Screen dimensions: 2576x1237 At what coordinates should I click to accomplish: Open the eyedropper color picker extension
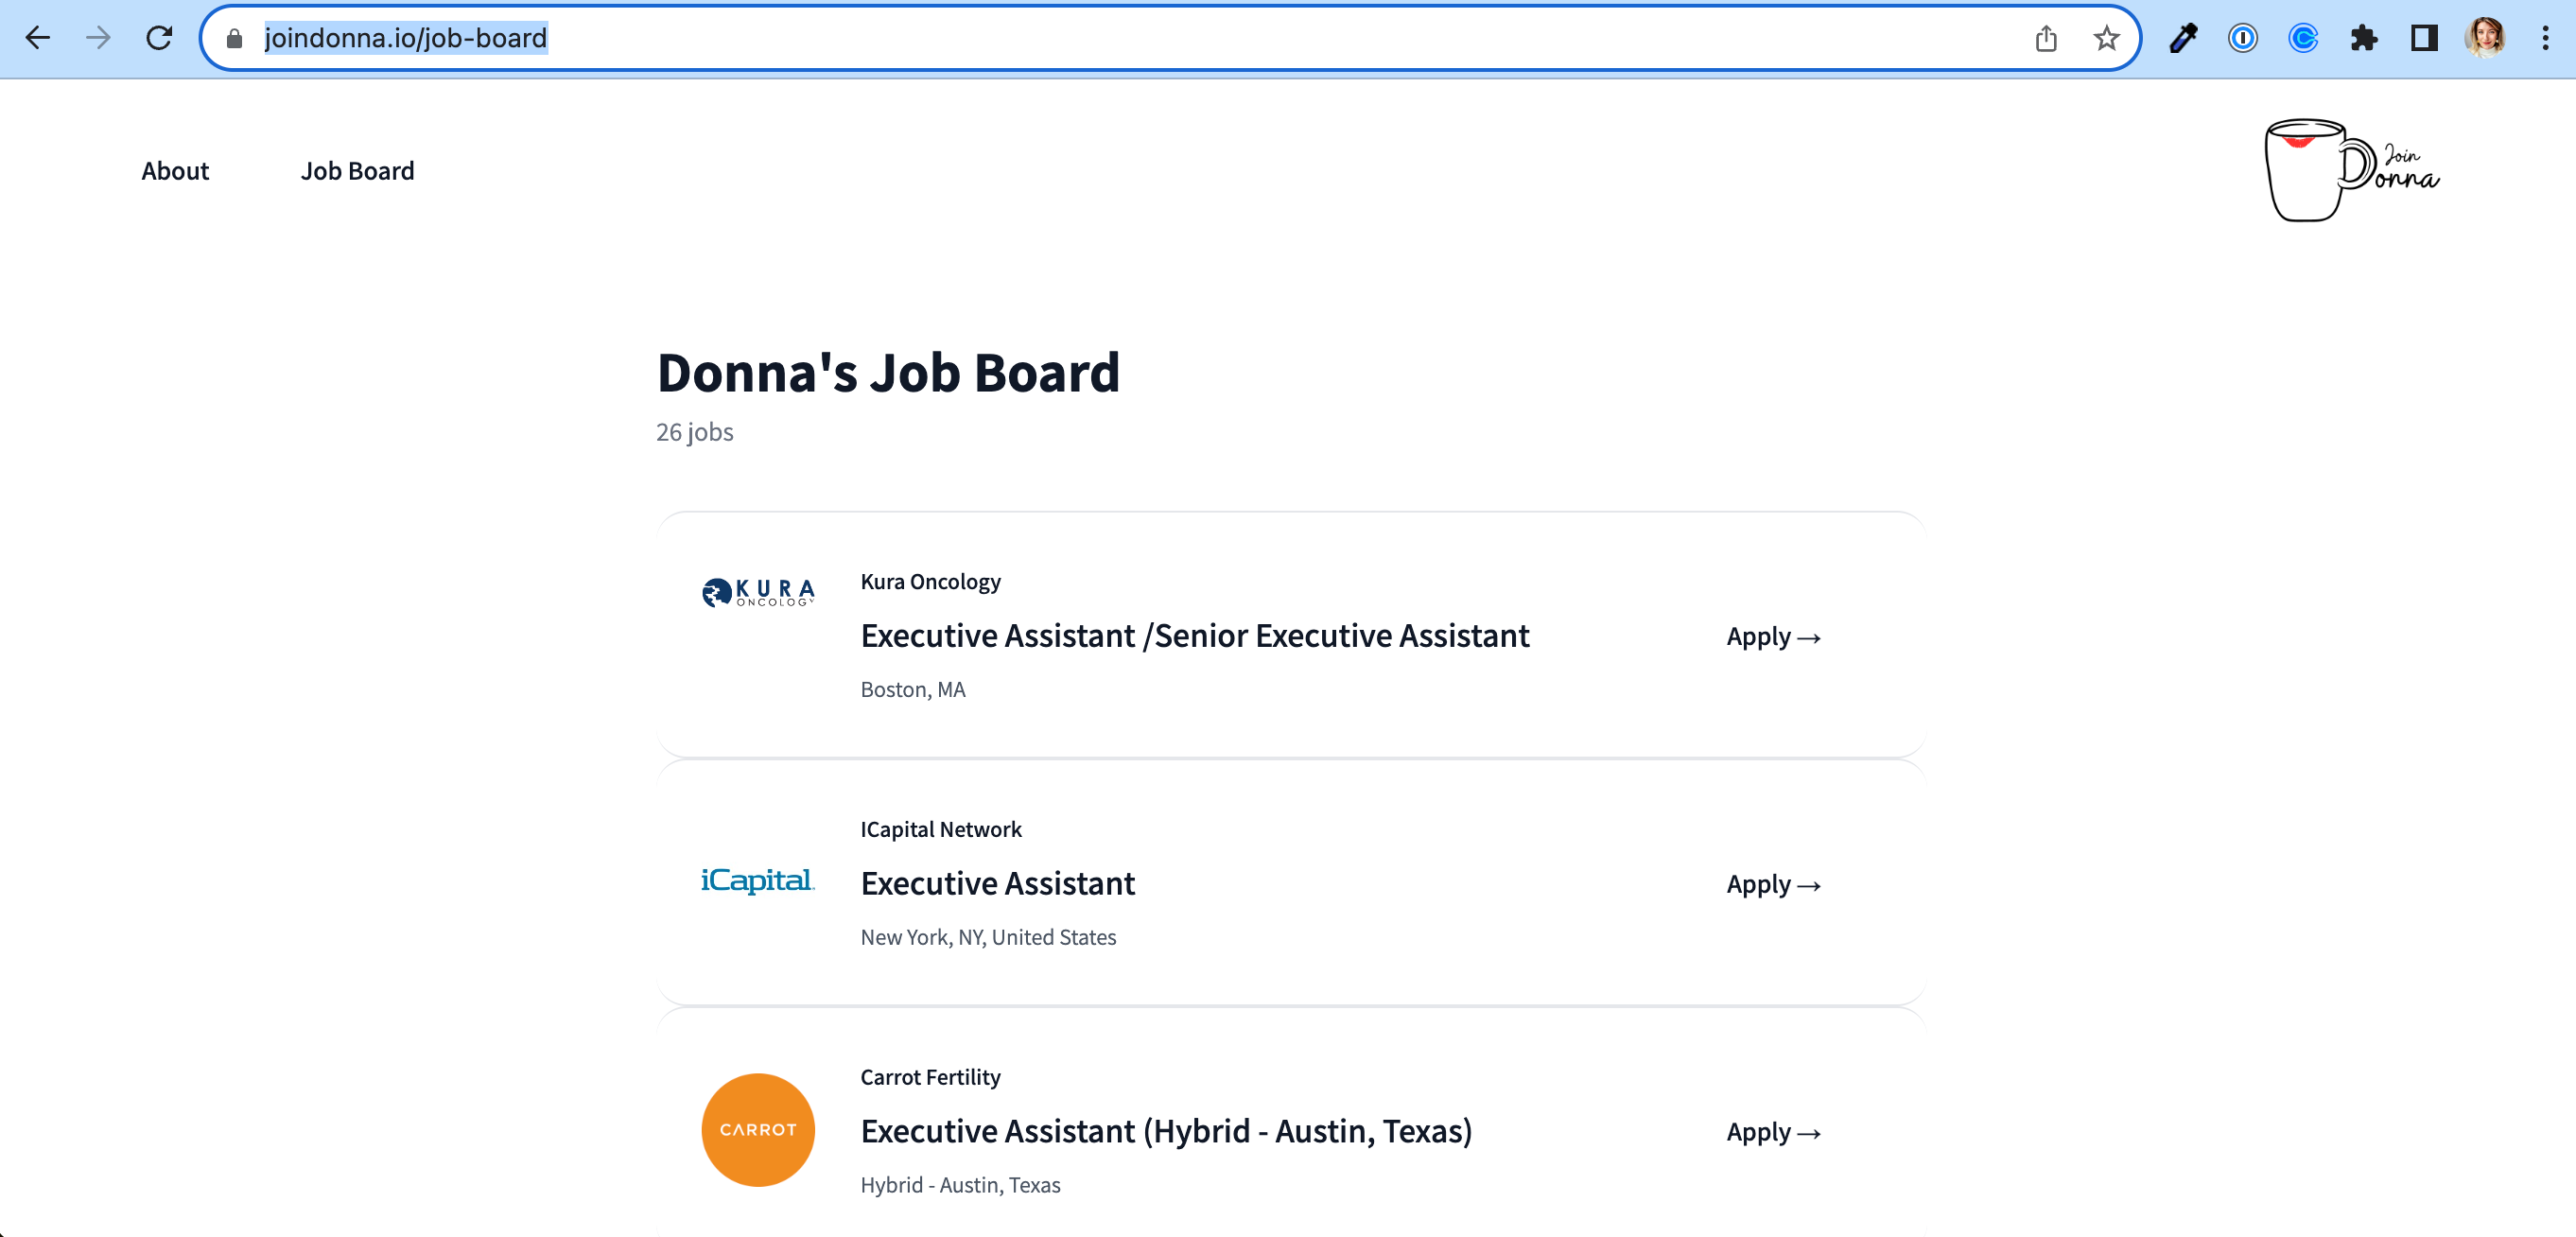pos(2183,38)
